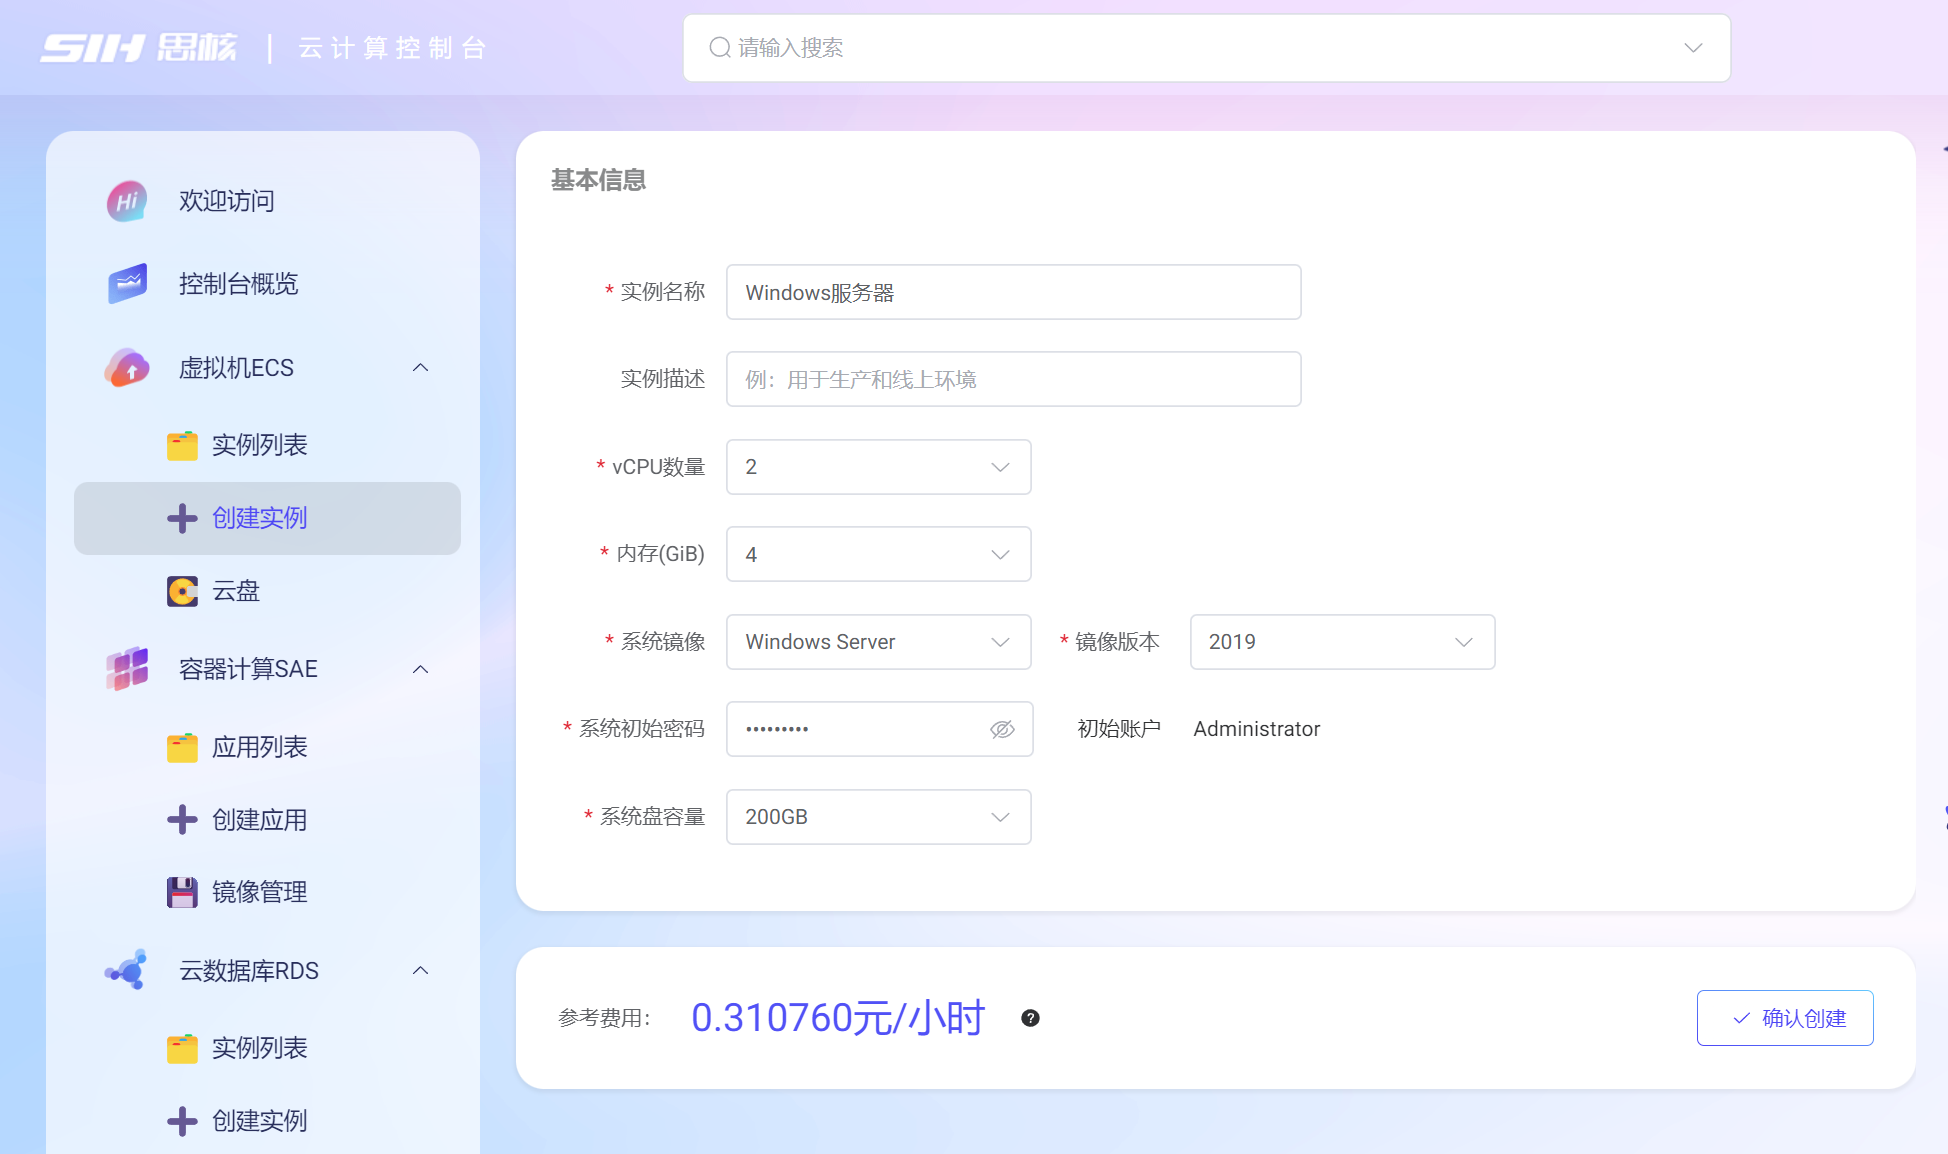1948x1154 pixels.
Task: Click the Administrator account text
Action: (1257, 729)
